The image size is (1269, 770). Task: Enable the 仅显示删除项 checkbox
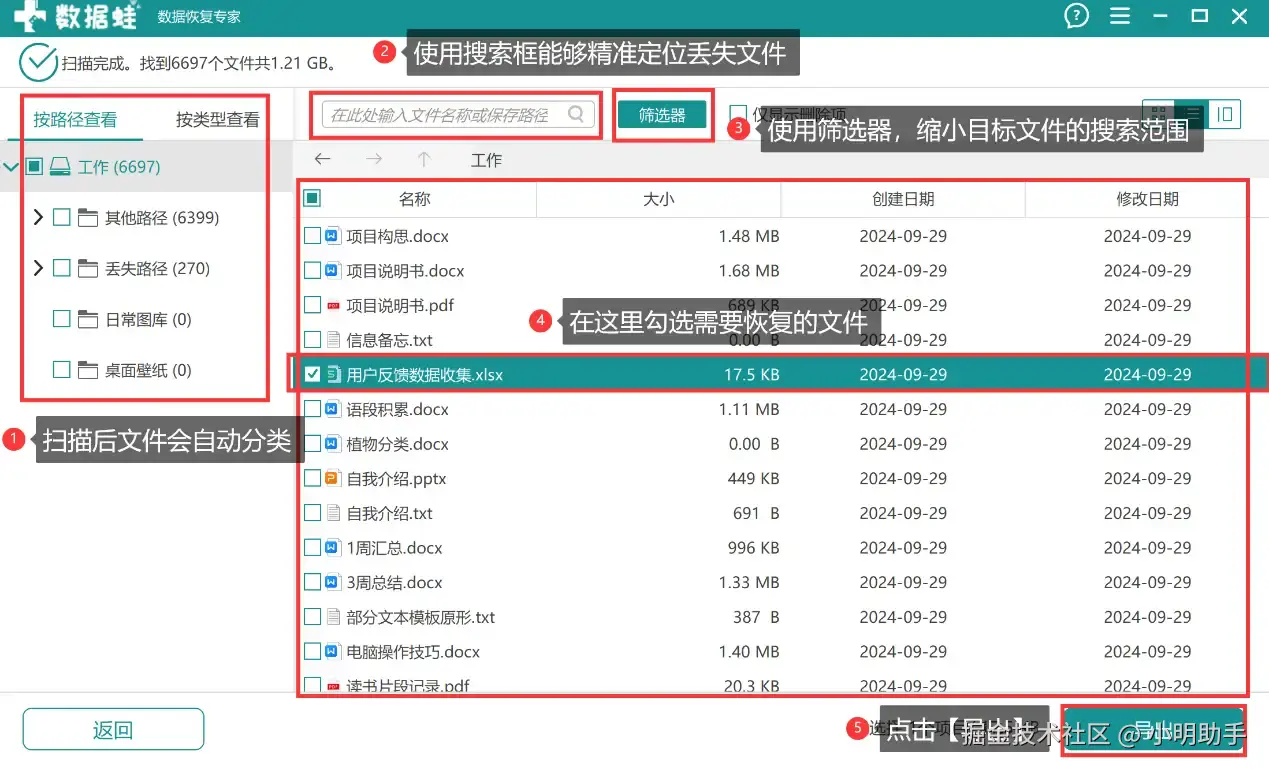click(x=738, y=114)
